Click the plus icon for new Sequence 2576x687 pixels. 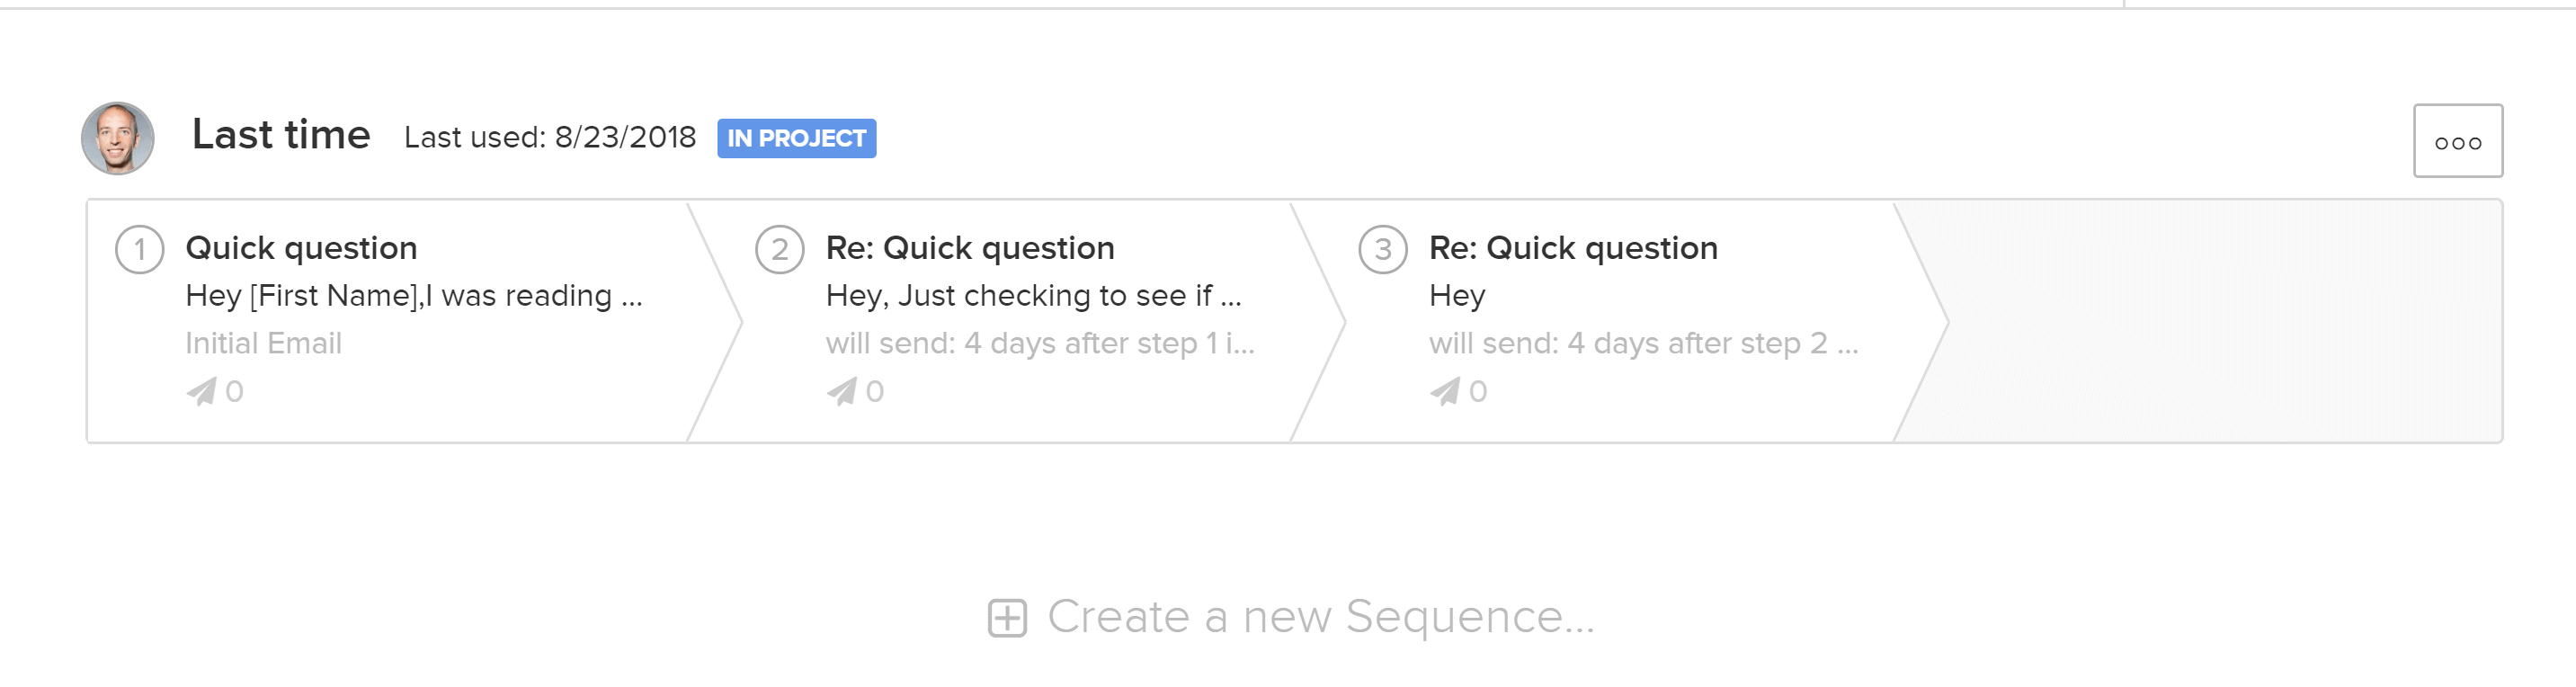click(x=1007, y=617)
